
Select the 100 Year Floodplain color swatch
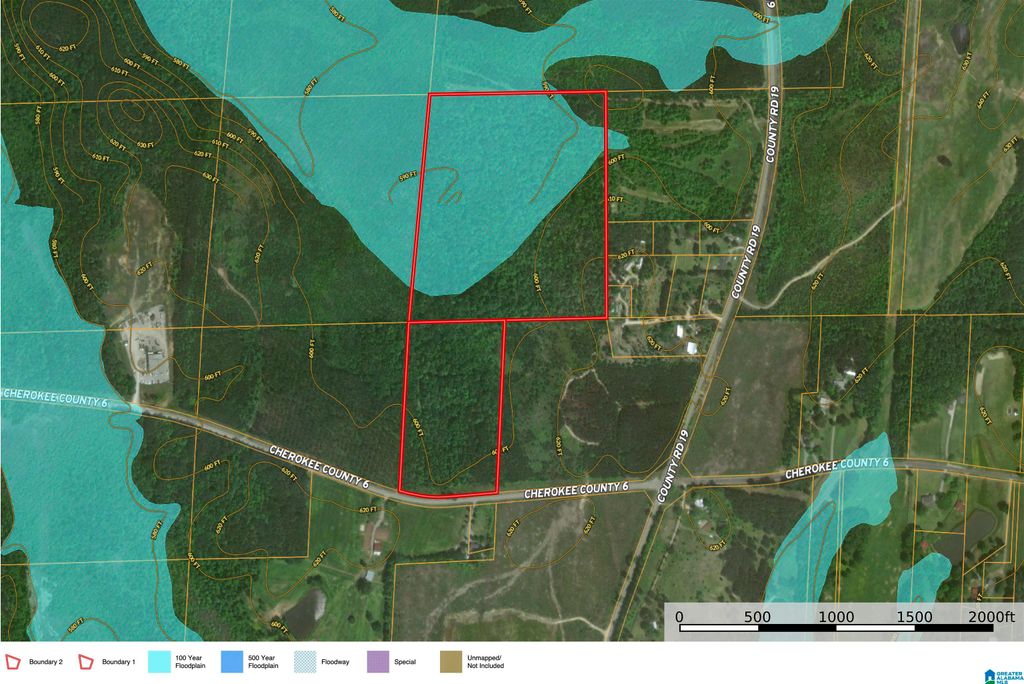click(159, 662)
